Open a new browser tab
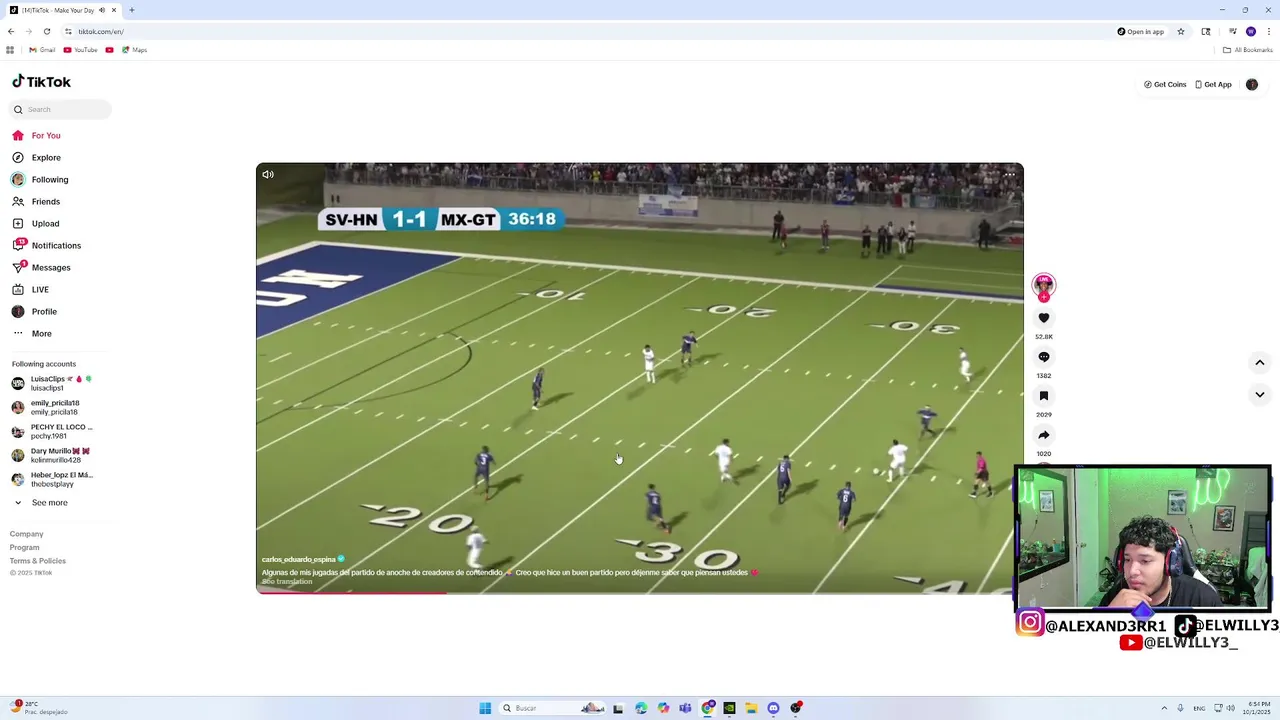This screenshot has width=1280, height=720. (x=132, y=10)
